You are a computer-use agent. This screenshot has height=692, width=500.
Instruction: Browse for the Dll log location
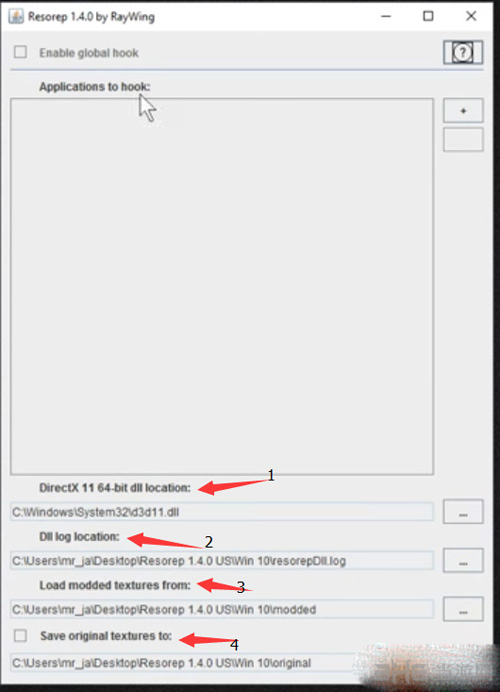click(x=463, y=560)
